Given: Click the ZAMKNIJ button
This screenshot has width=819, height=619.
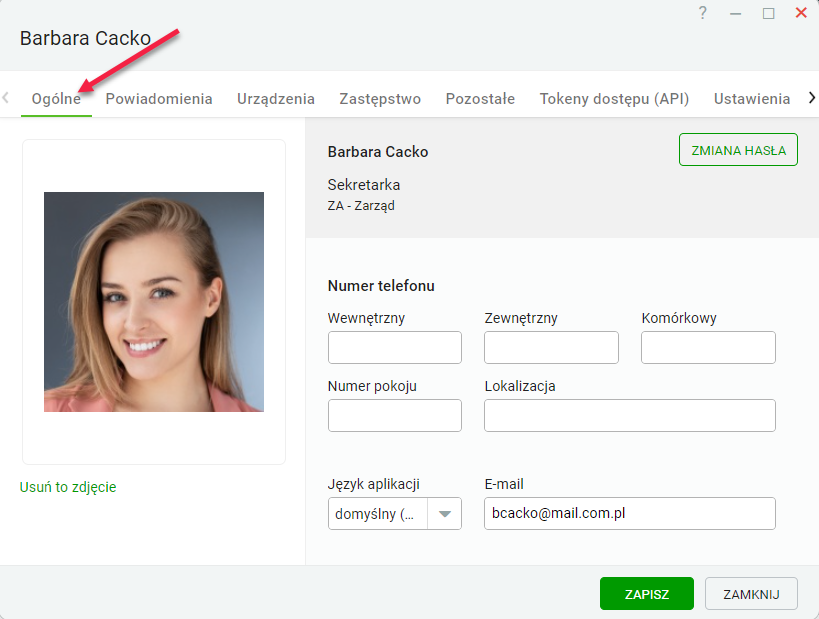Looking at the screenshot, I should pos(751,593).
